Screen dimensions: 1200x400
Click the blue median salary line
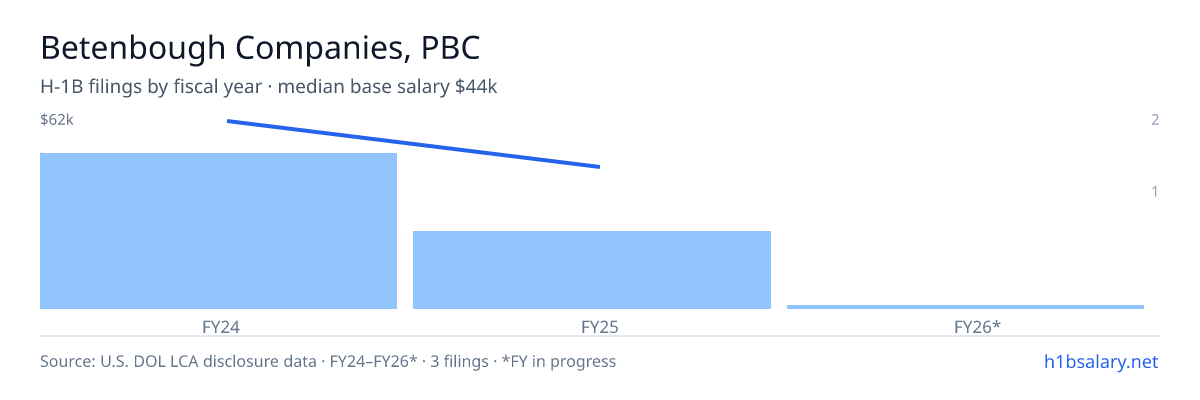413,144
